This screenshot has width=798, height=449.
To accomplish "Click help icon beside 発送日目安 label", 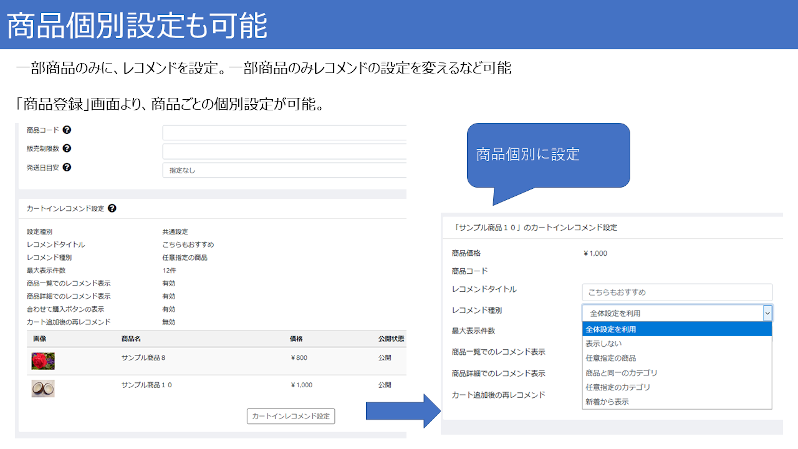I will point(67,167).
